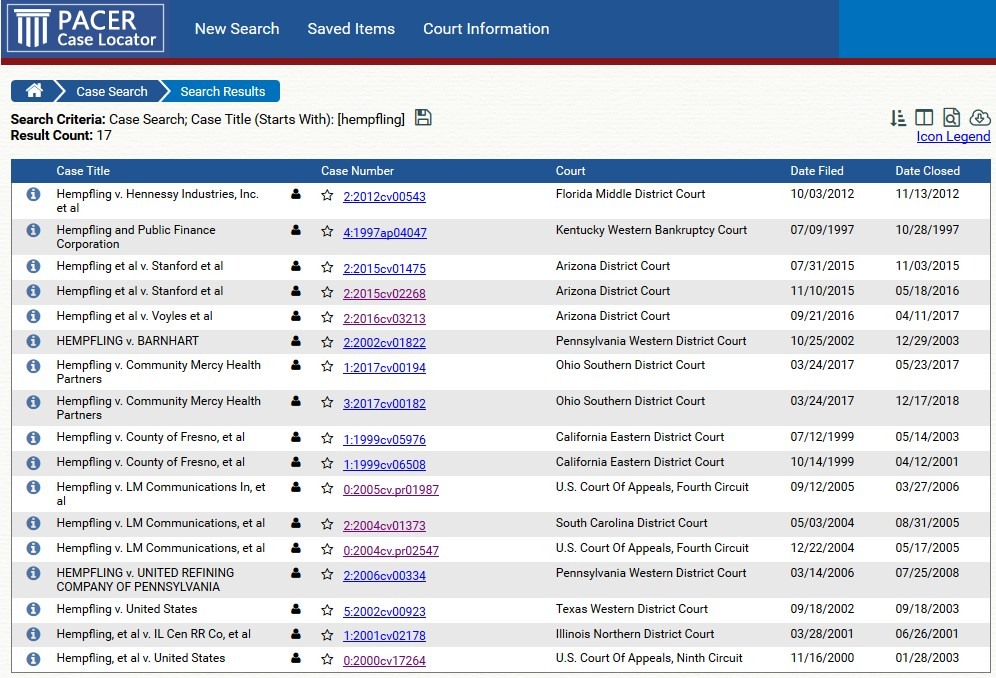
Task: Open info for Hempfling and Public Finance Corporation
Action: click(x=34, y=231)
